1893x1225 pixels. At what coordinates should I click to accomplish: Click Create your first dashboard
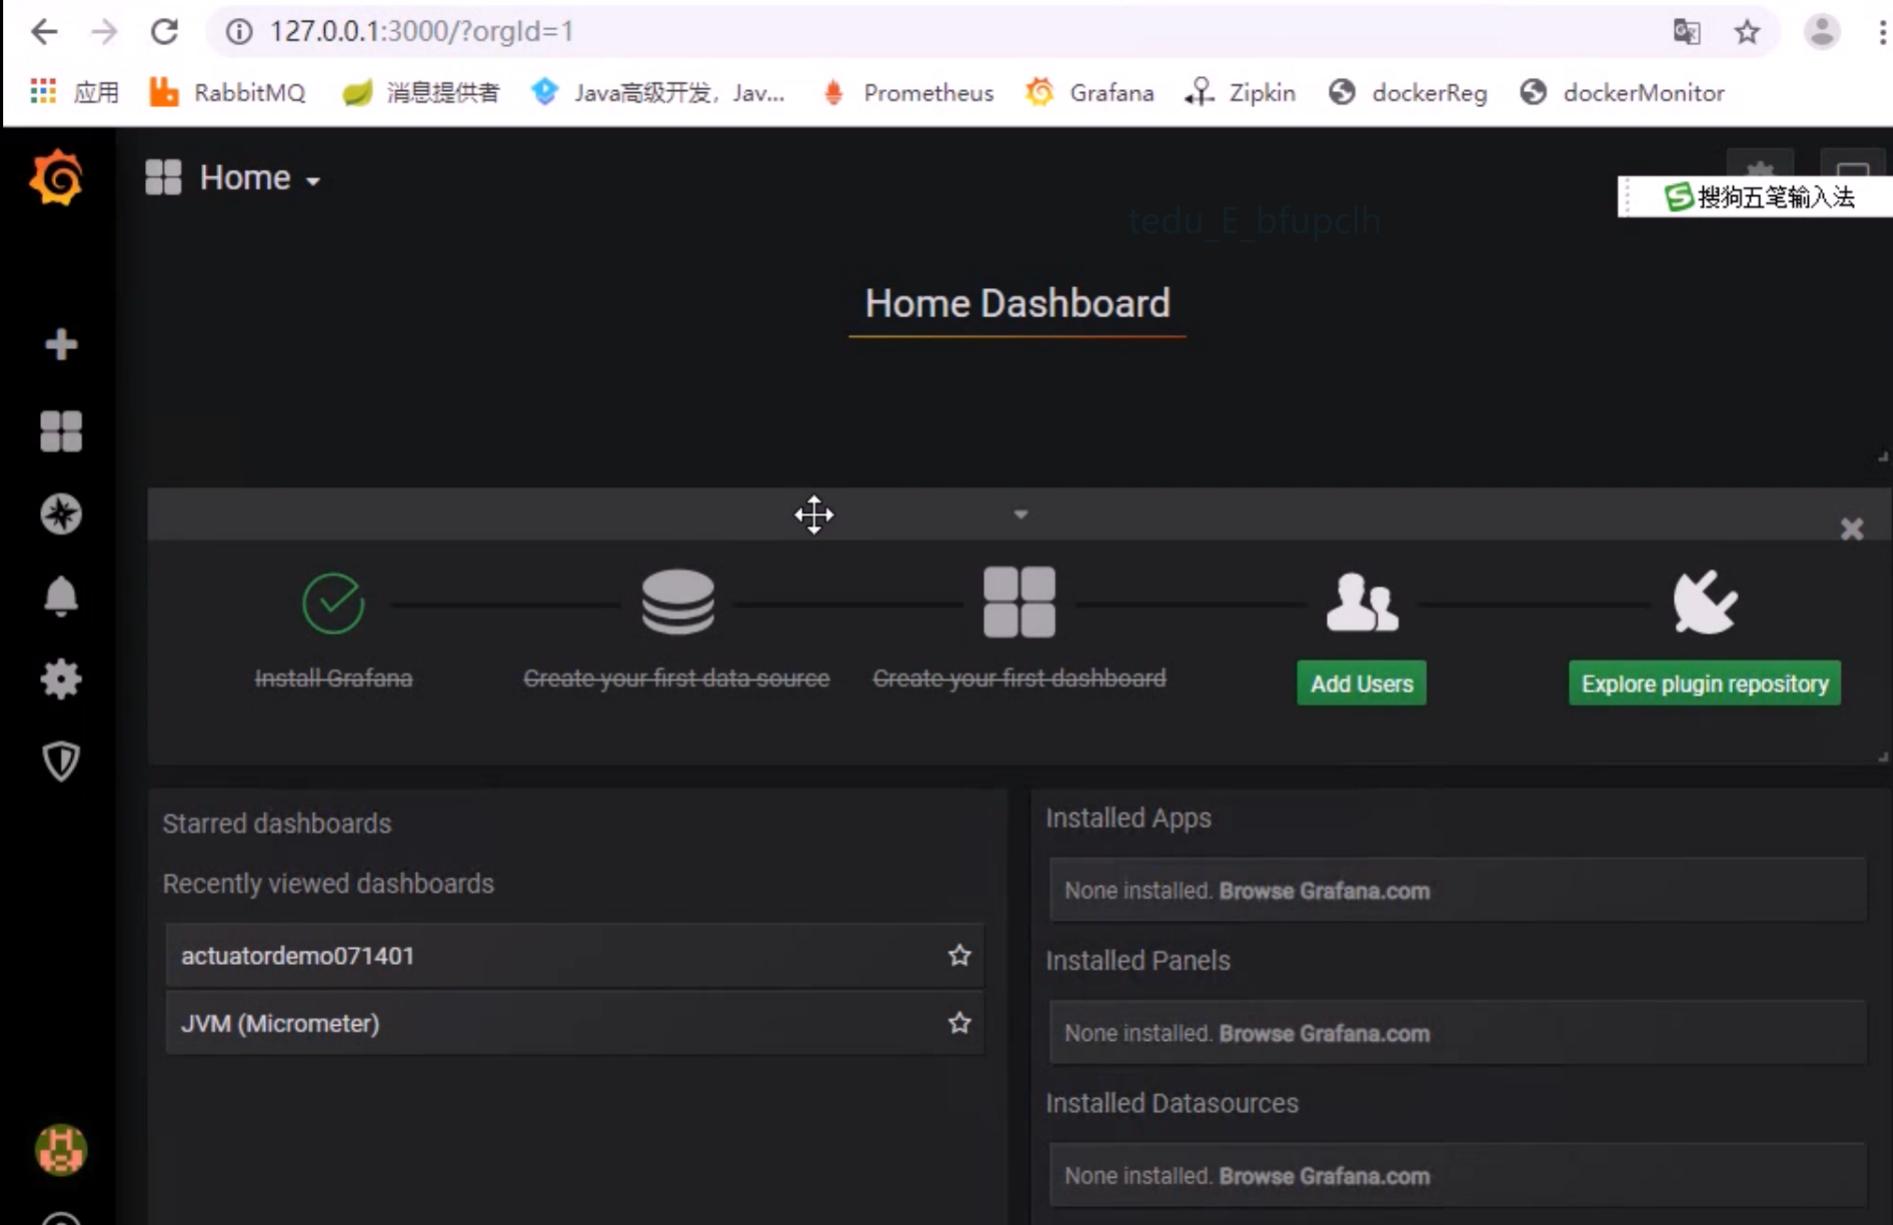point(1019,678)
